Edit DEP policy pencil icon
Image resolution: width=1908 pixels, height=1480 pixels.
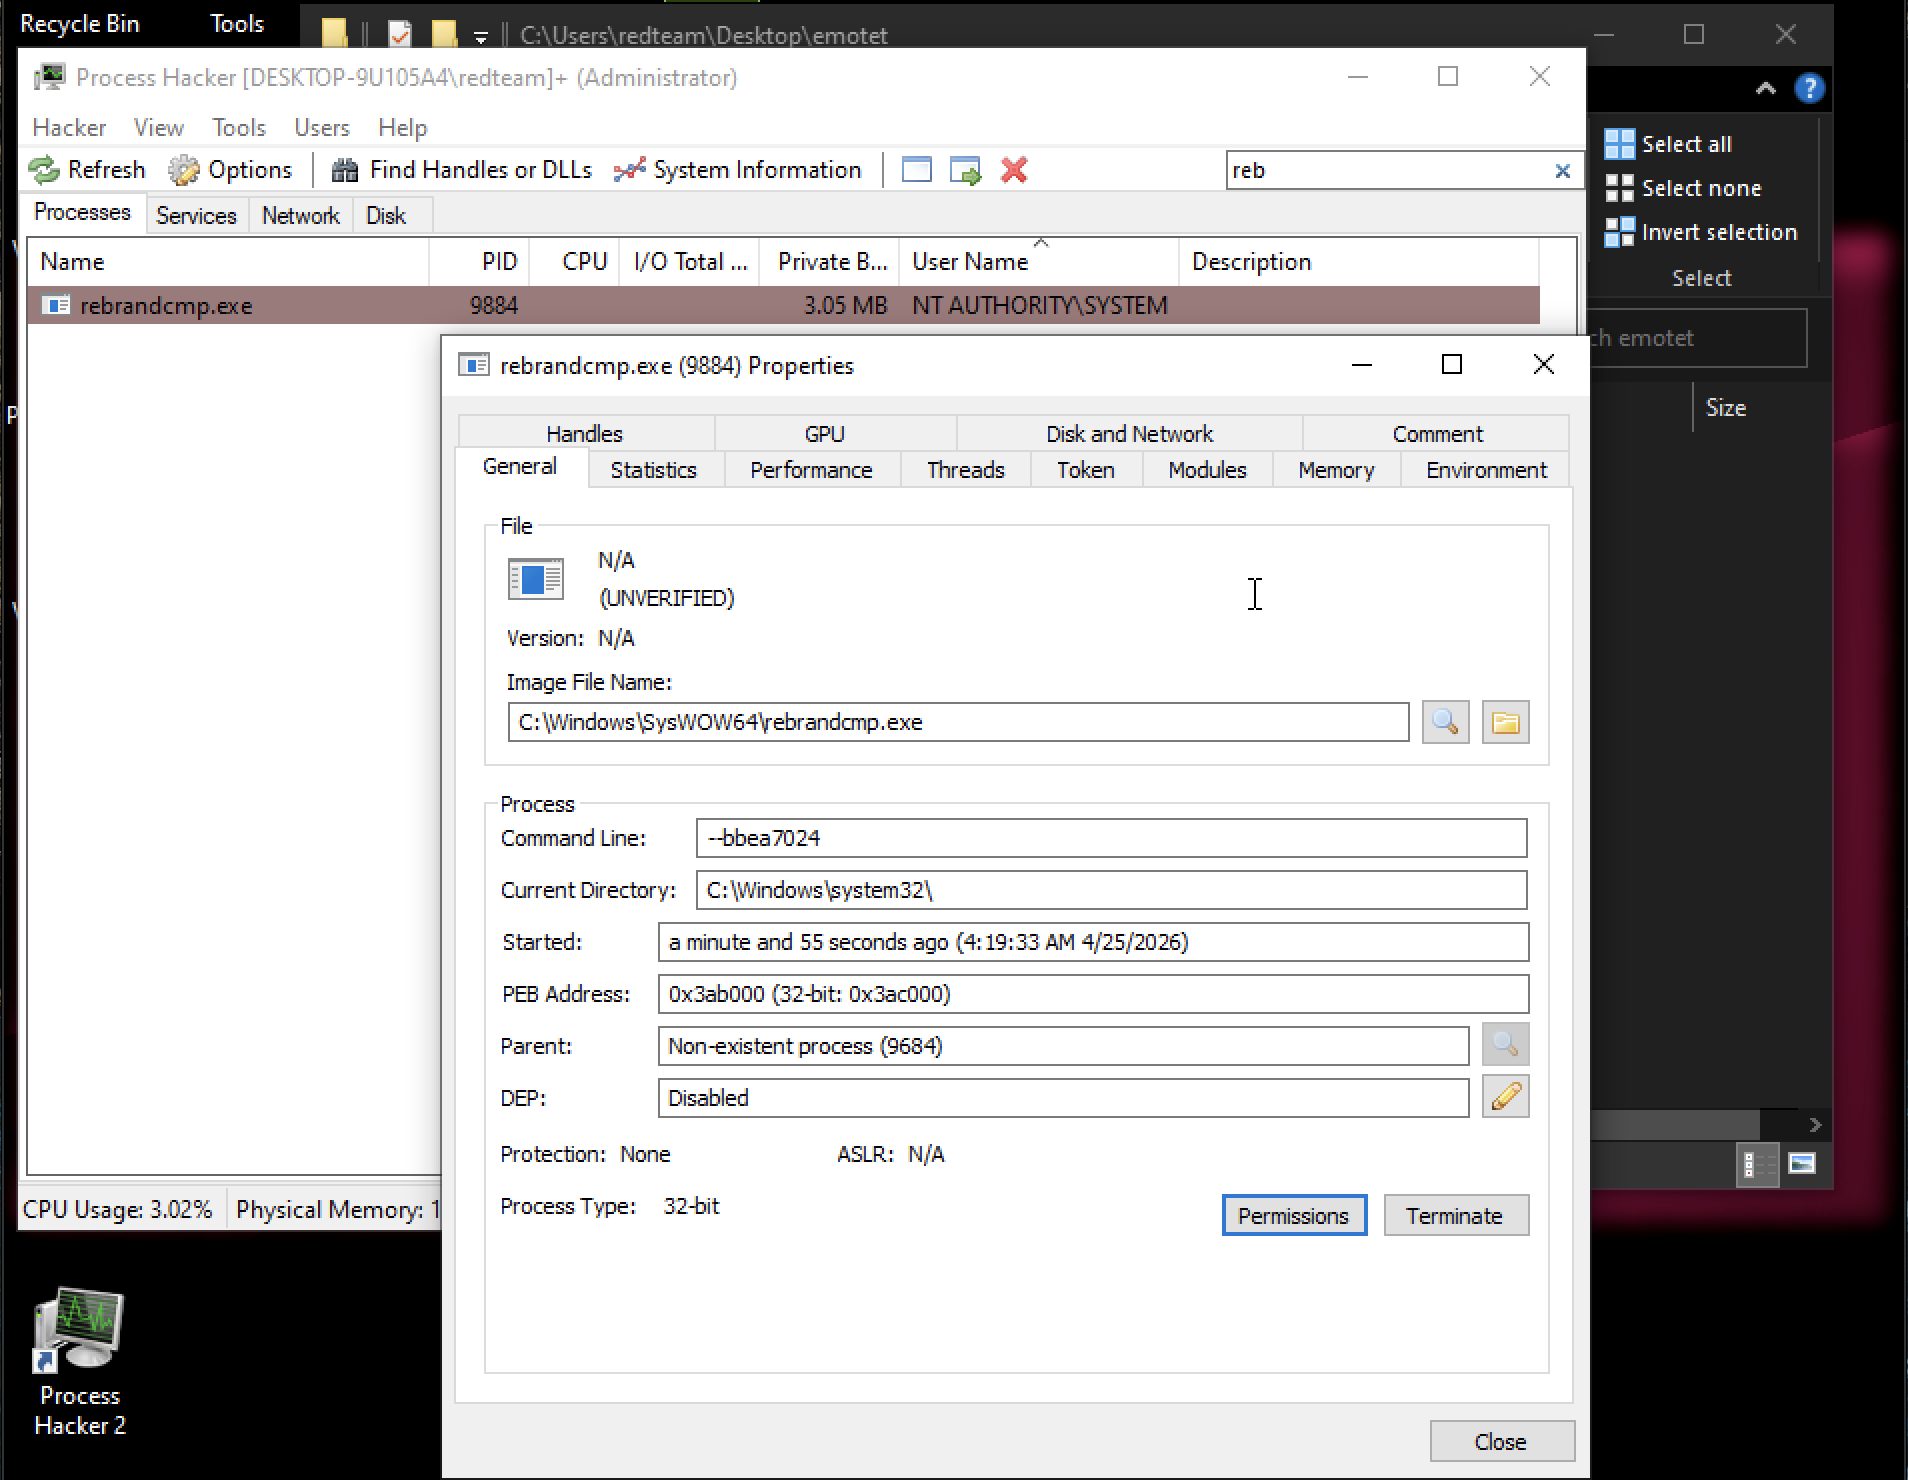pyautogui.click(x=1505, y=1097)
